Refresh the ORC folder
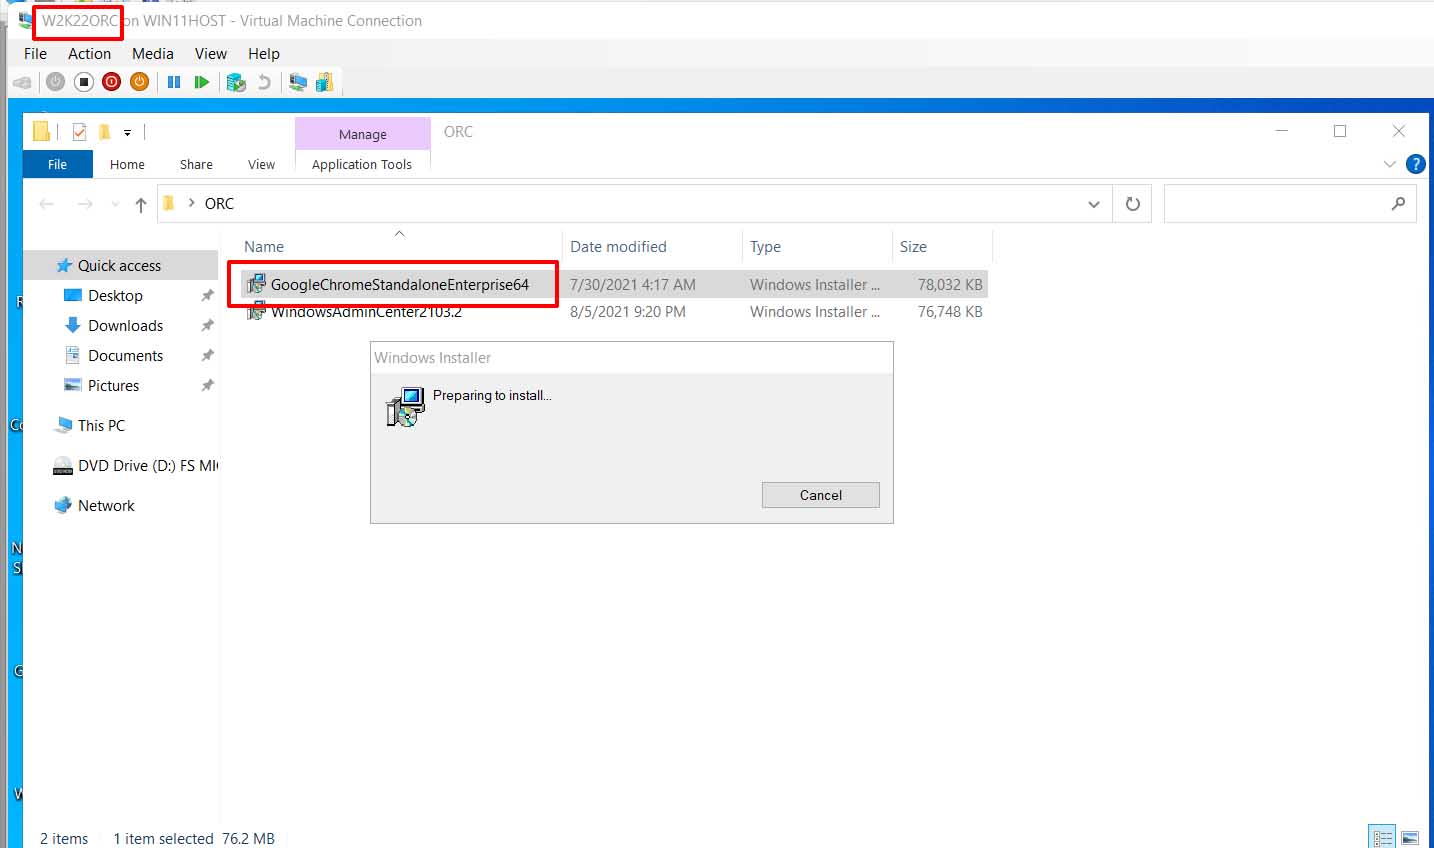Viewport: 1434px width, 848px height. (x=1132, y=204)
